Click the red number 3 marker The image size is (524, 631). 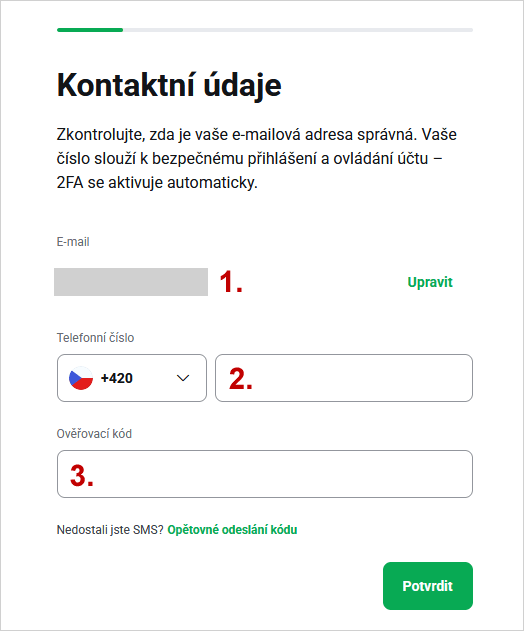(x=82, y=475)
